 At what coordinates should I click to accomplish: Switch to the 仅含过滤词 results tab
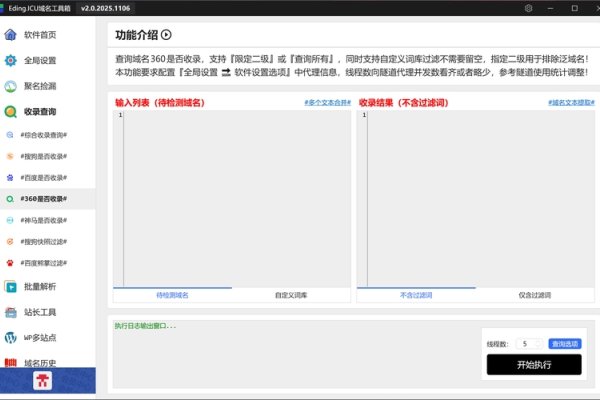point(535,295)
